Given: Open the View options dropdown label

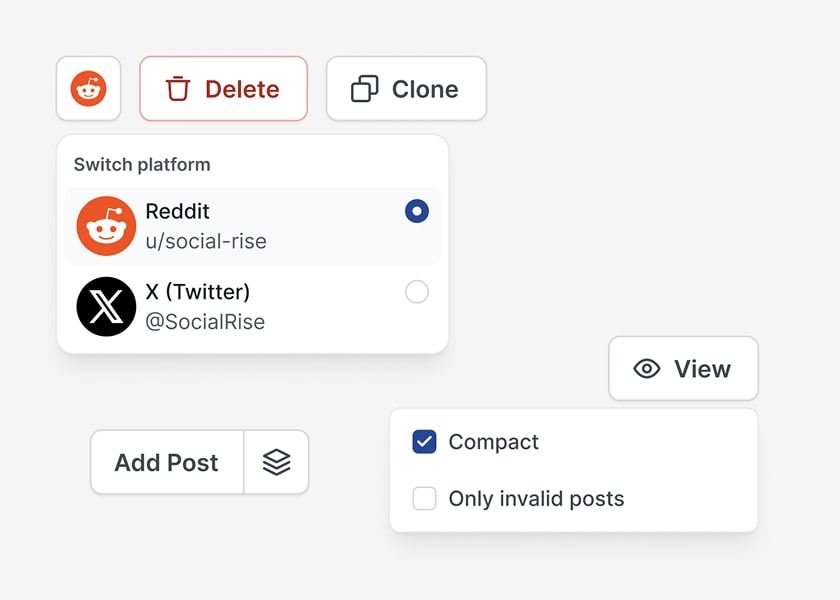Looking at the screenshot, I should tap(702, 369).
